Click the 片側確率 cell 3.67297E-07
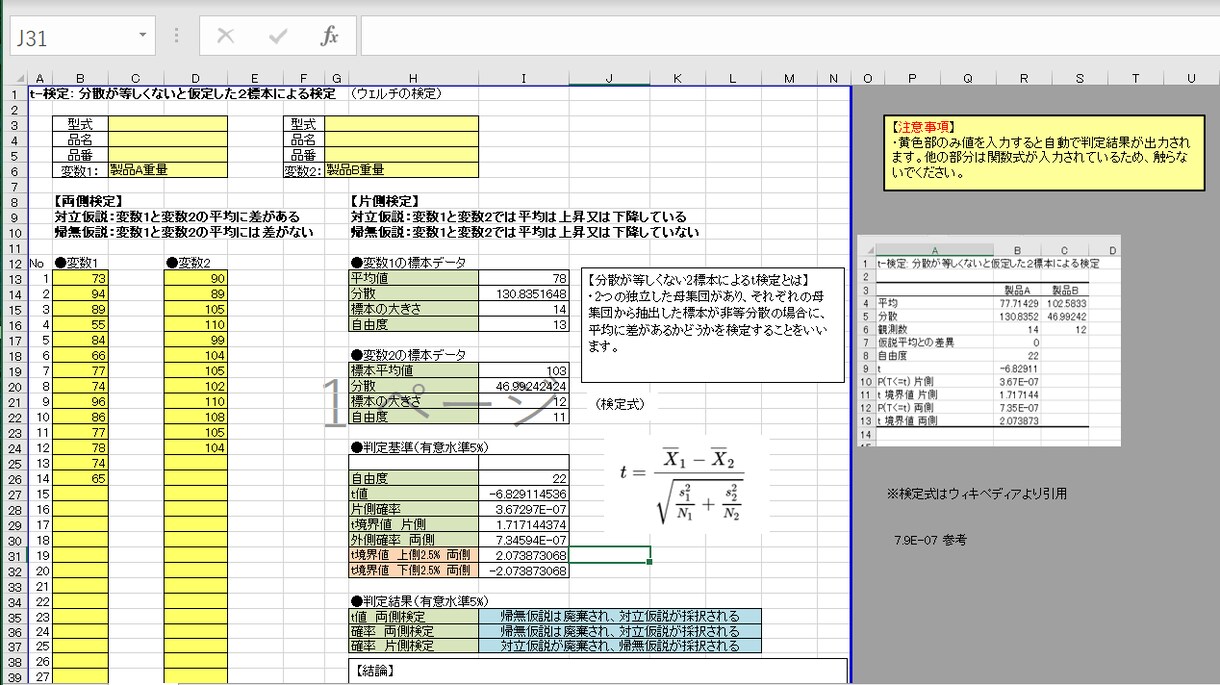1220x685 pixels. pos(524,509)
